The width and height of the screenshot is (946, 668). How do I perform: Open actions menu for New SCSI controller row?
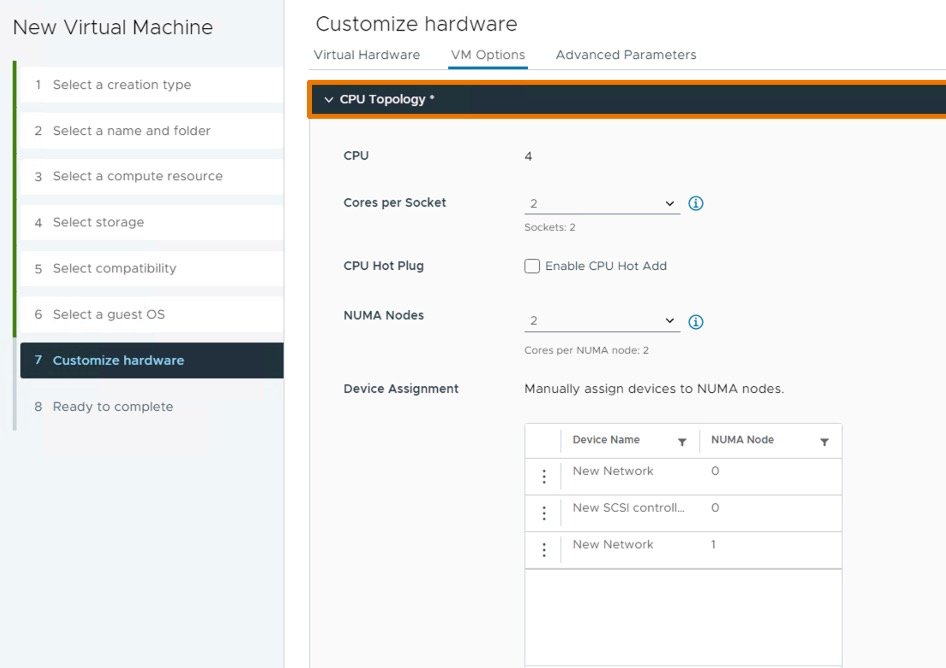(544, 514)
